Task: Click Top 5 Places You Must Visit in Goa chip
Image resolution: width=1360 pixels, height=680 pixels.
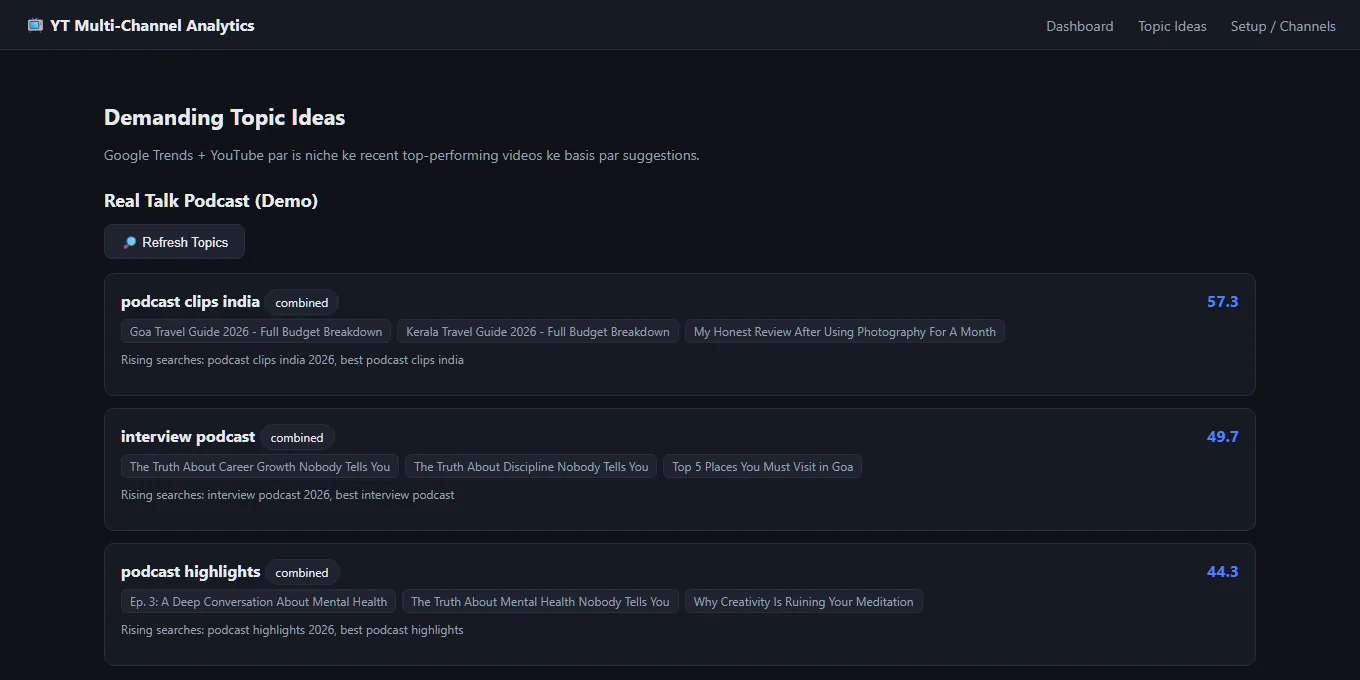Action: pyautogui.click(x=763, y=467)
